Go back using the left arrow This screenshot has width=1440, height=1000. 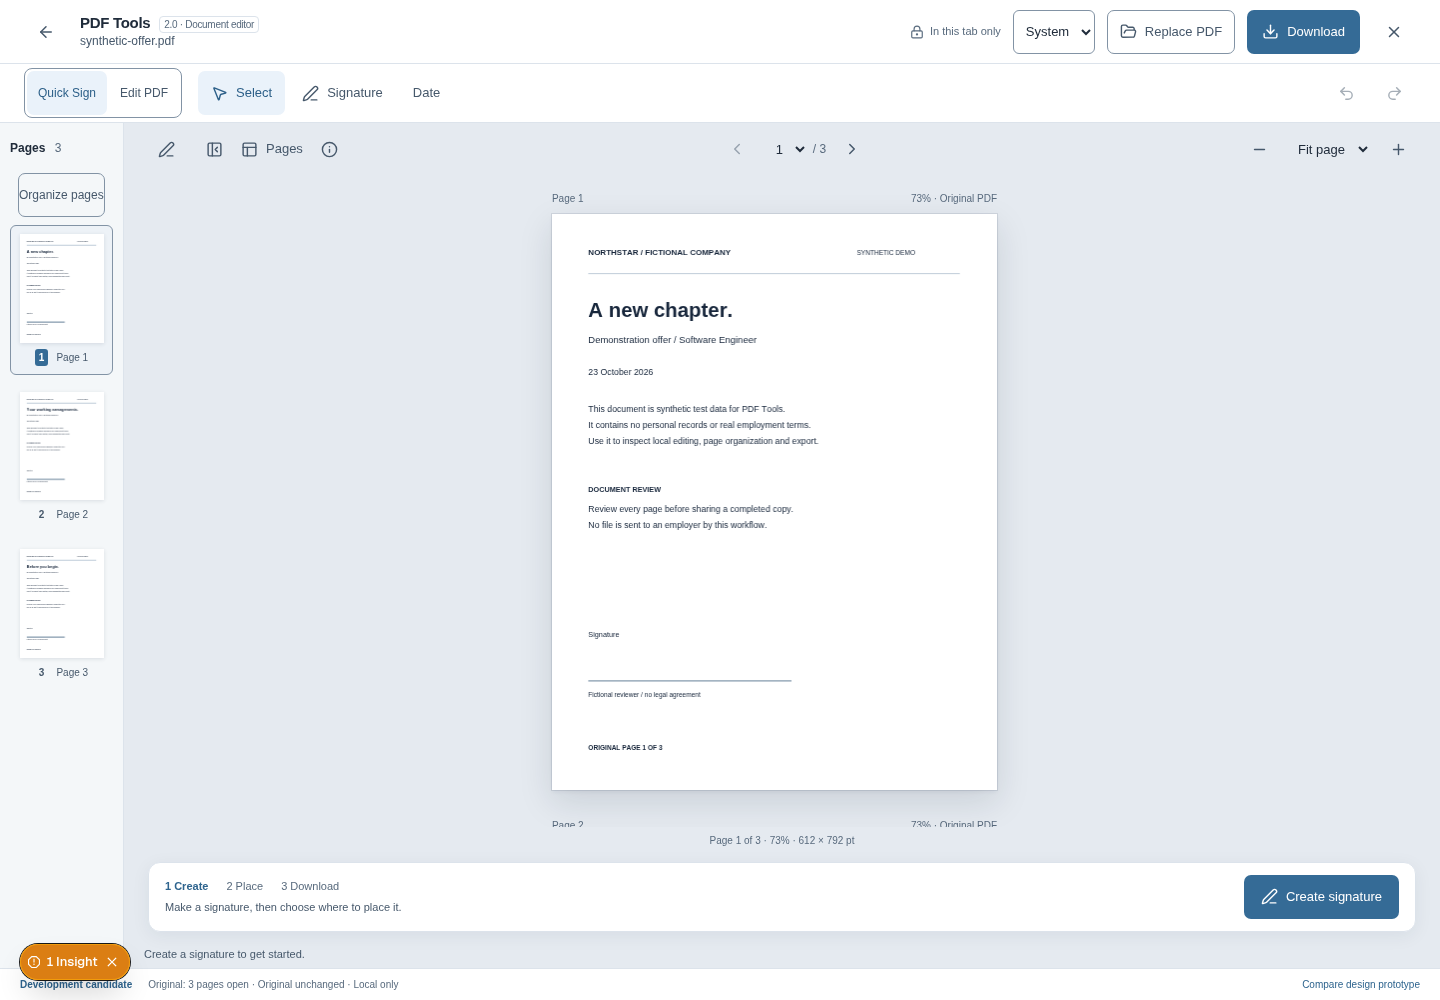tap(46, 32)
